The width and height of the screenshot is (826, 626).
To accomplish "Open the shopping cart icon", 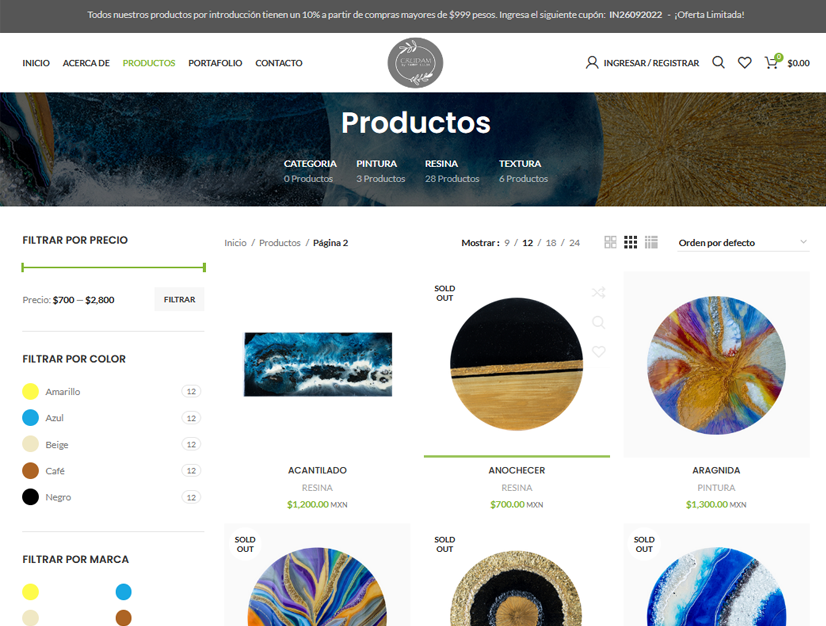I will click(772, 63).
